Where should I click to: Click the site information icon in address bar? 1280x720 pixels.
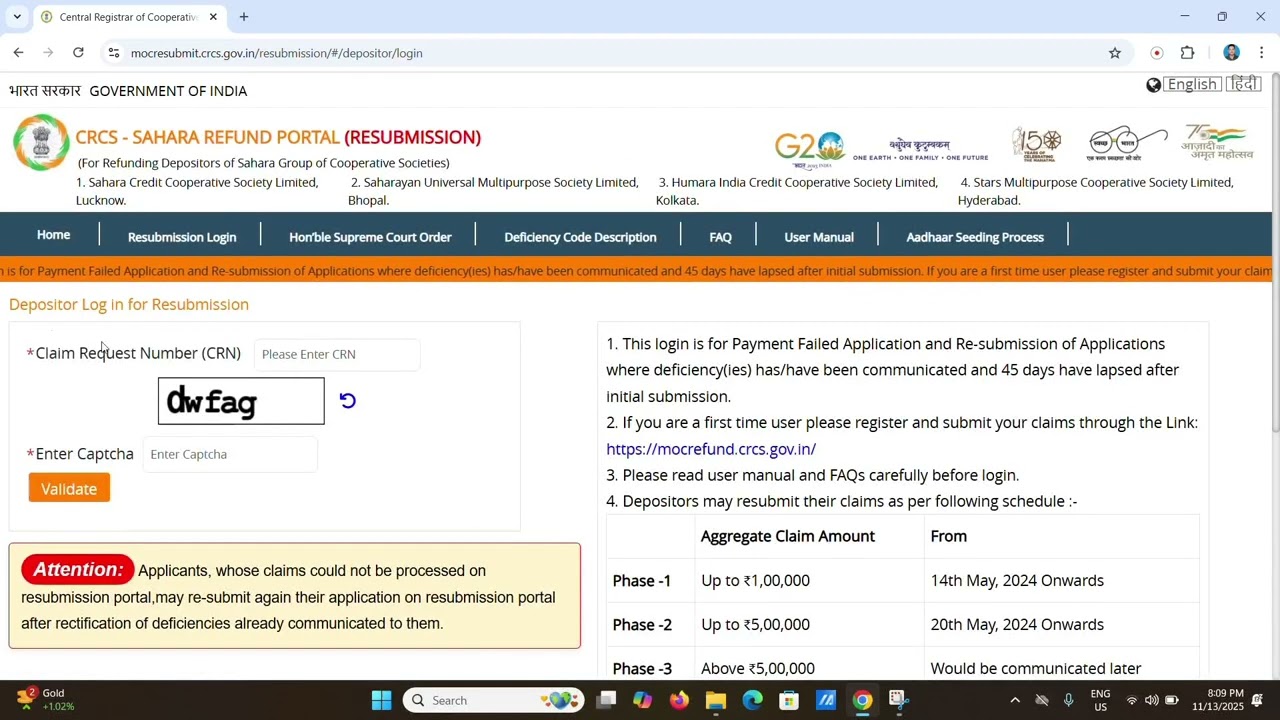pyautogui.click(x=114, y=53)
